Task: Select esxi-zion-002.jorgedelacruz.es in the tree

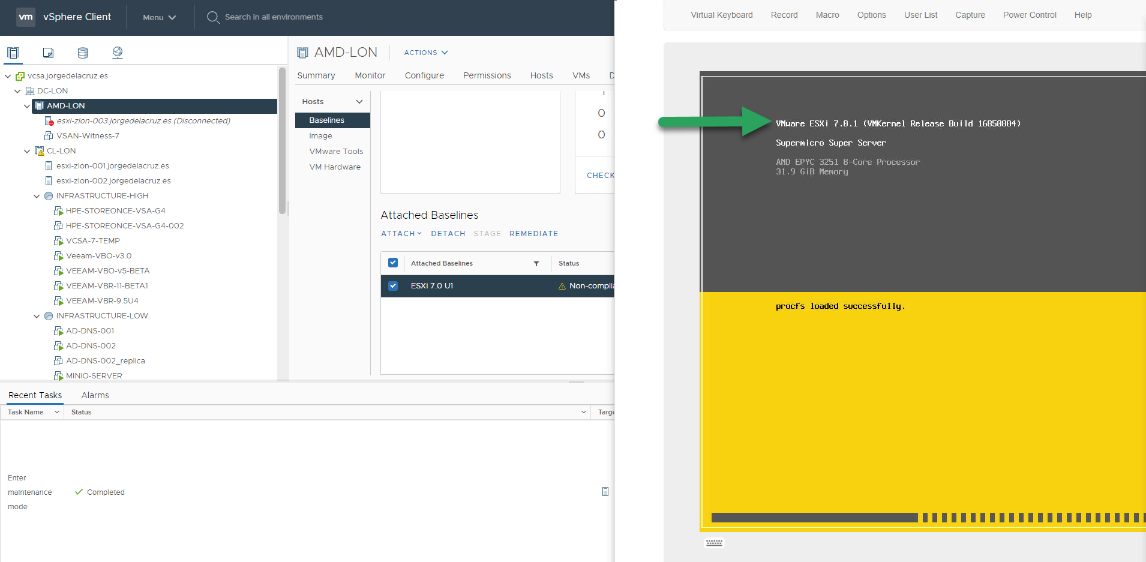Action: (x=114, y=181)
